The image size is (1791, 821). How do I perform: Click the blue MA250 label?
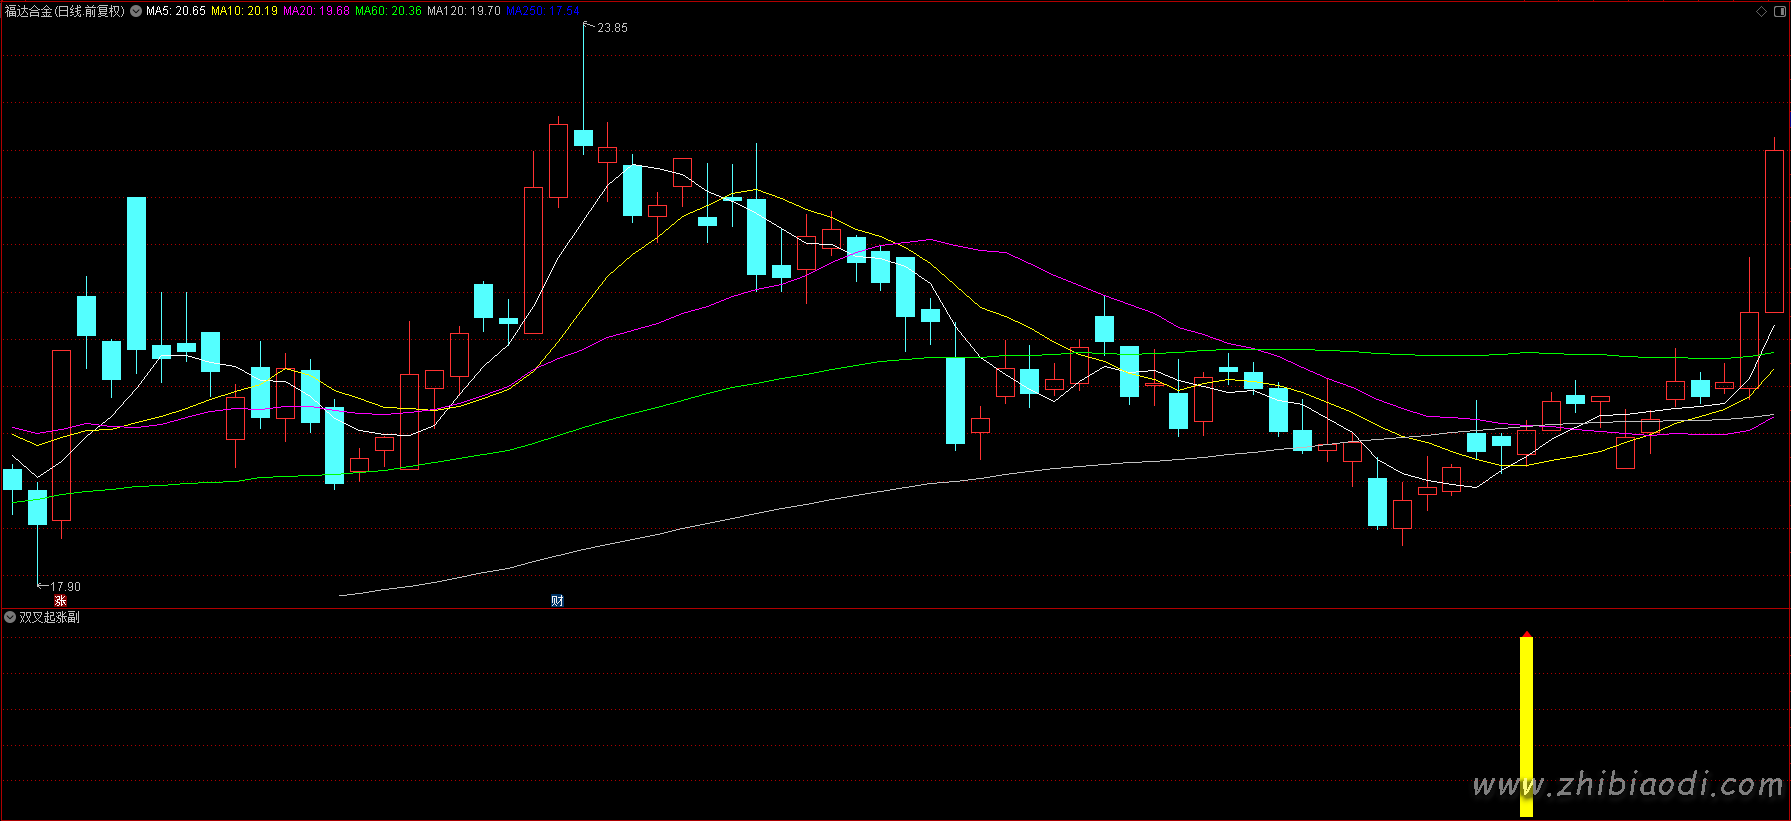coord(543,12)
